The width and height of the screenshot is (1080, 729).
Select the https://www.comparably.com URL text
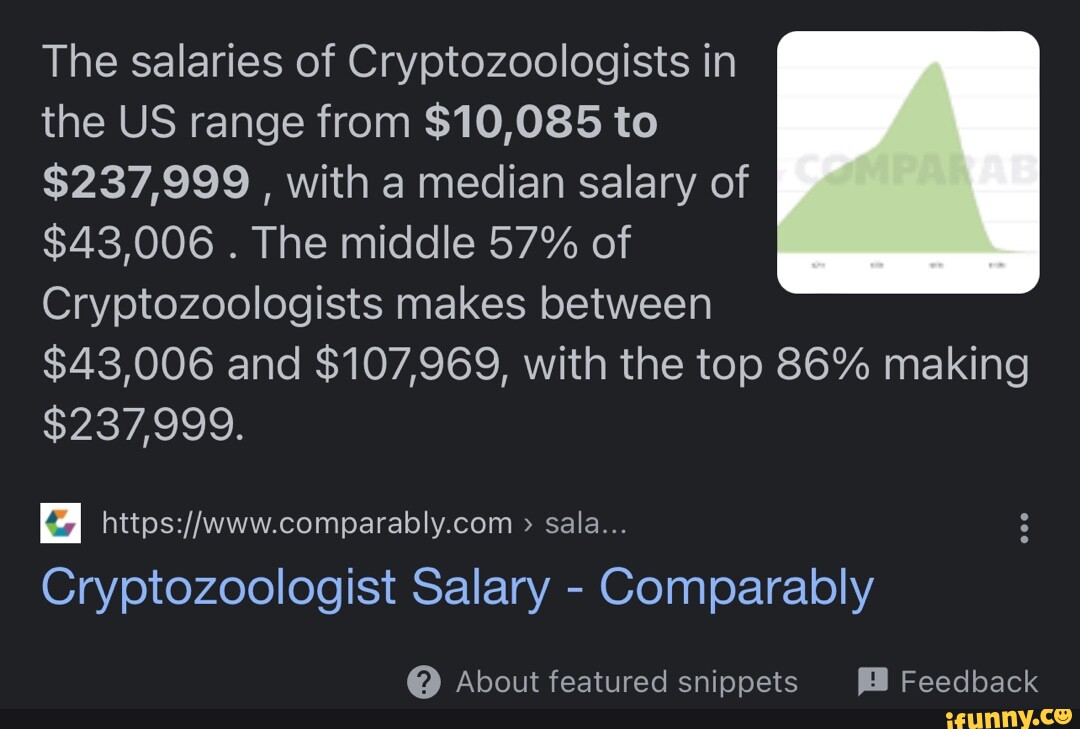(305, 522)
